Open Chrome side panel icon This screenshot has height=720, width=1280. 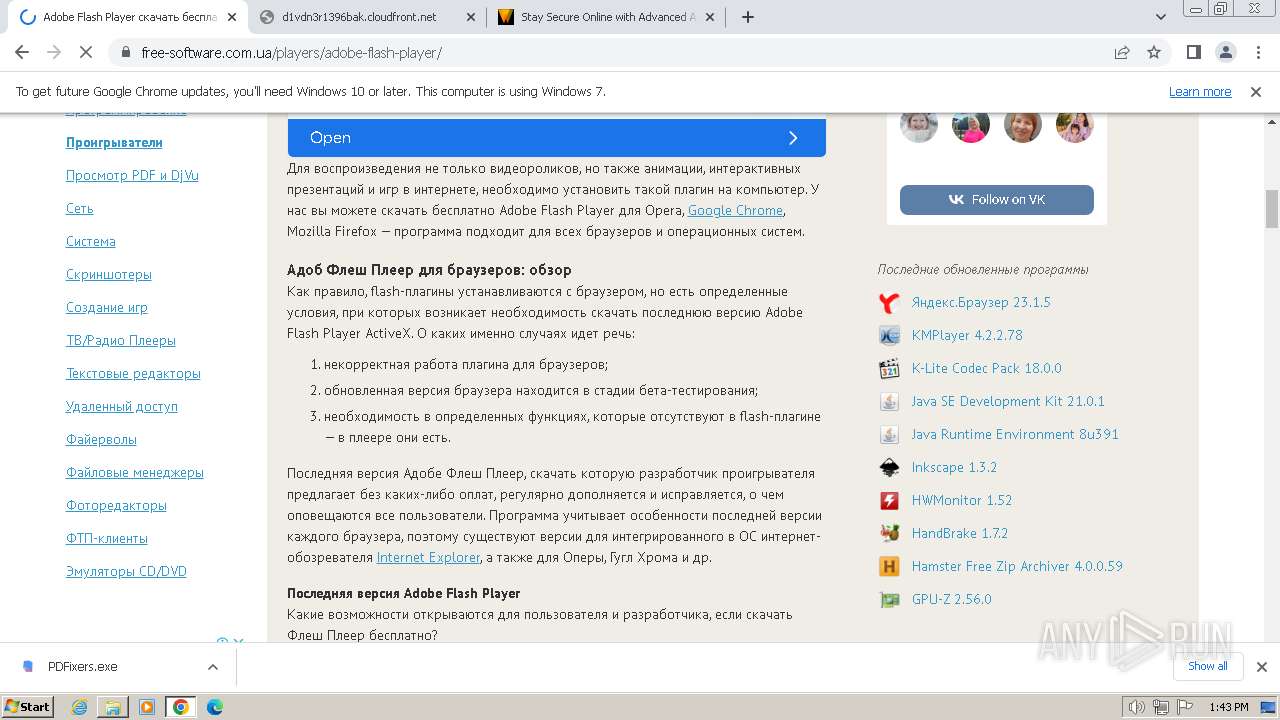point(1193,52)
